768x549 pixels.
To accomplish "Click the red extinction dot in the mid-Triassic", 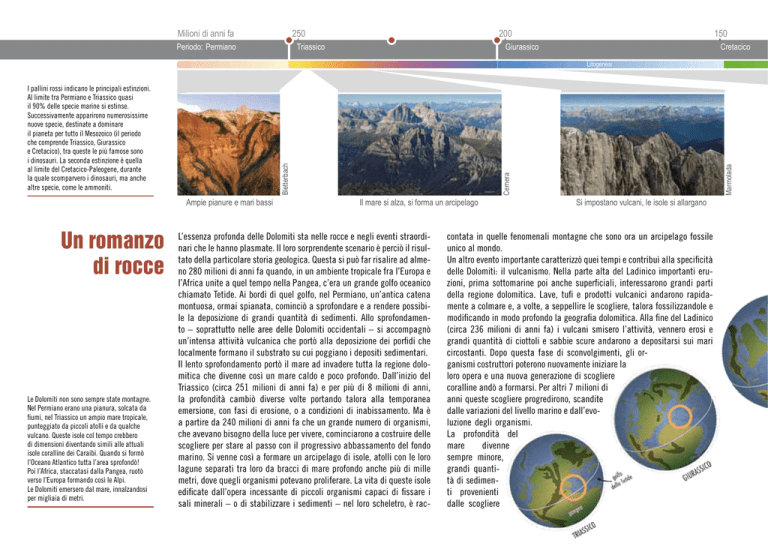I will click(x=391, y=41).
